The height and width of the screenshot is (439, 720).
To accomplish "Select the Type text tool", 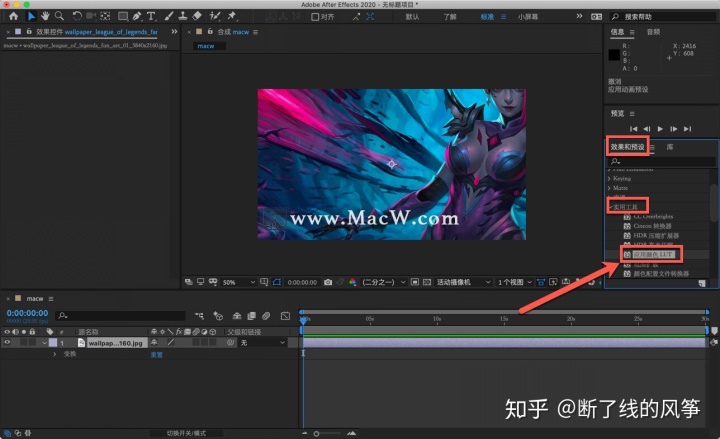I will coord(151,17).
